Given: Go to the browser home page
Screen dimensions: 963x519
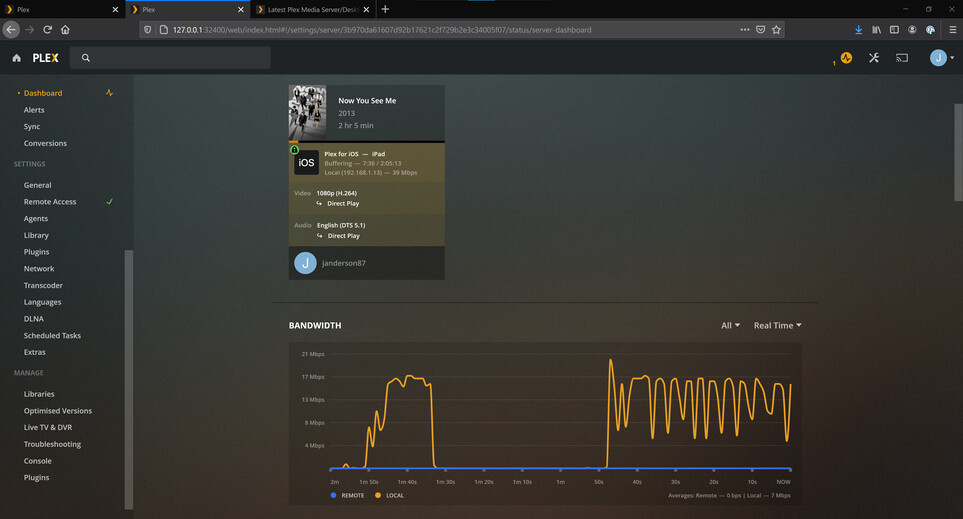Looking at the screenshot, I should click(x=65, y=29).
